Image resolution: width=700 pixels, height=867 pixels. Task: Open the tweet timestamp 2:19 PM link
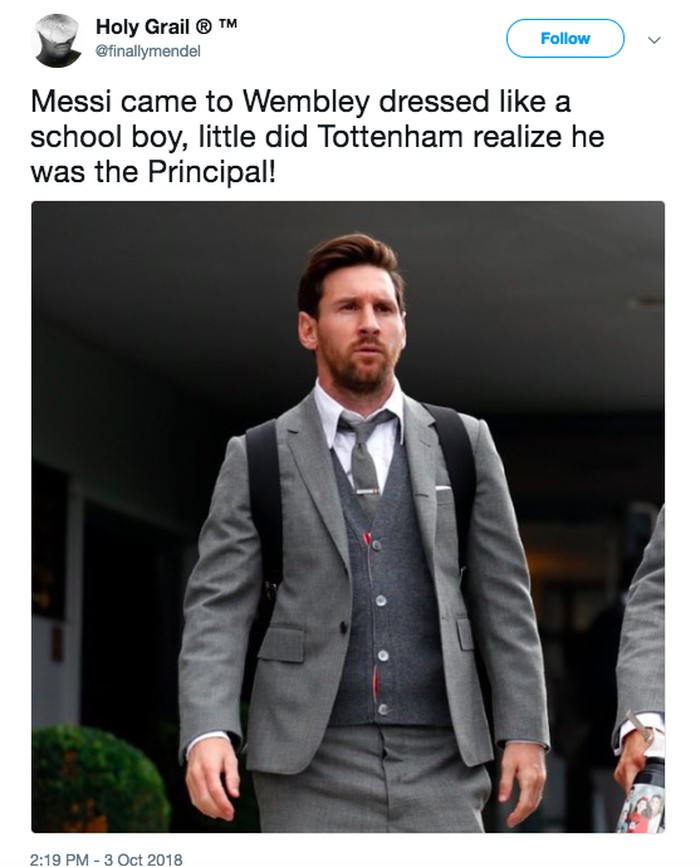click(58, 859)
